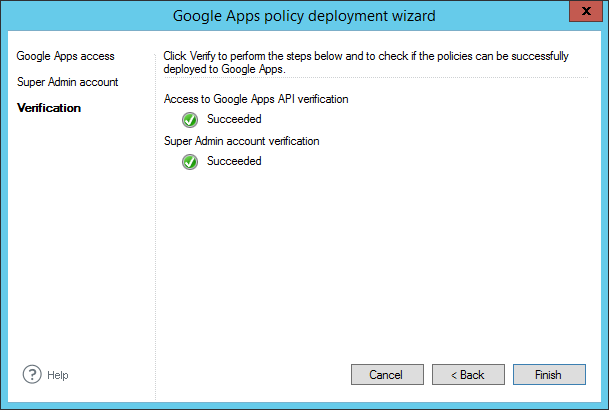Click the wizard title bar text
This screenshot has height=410, width=609.
pos(304,16)
